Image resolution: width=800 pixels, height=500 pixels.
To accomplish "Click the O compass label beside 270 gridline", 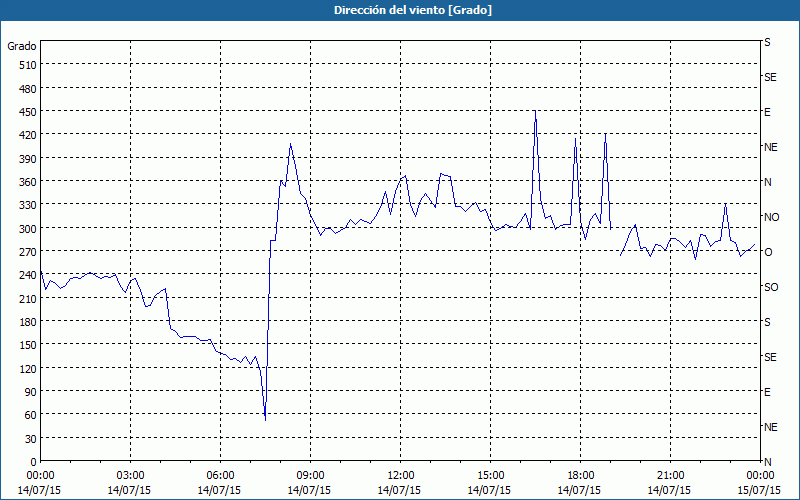I will pos(767,252).
